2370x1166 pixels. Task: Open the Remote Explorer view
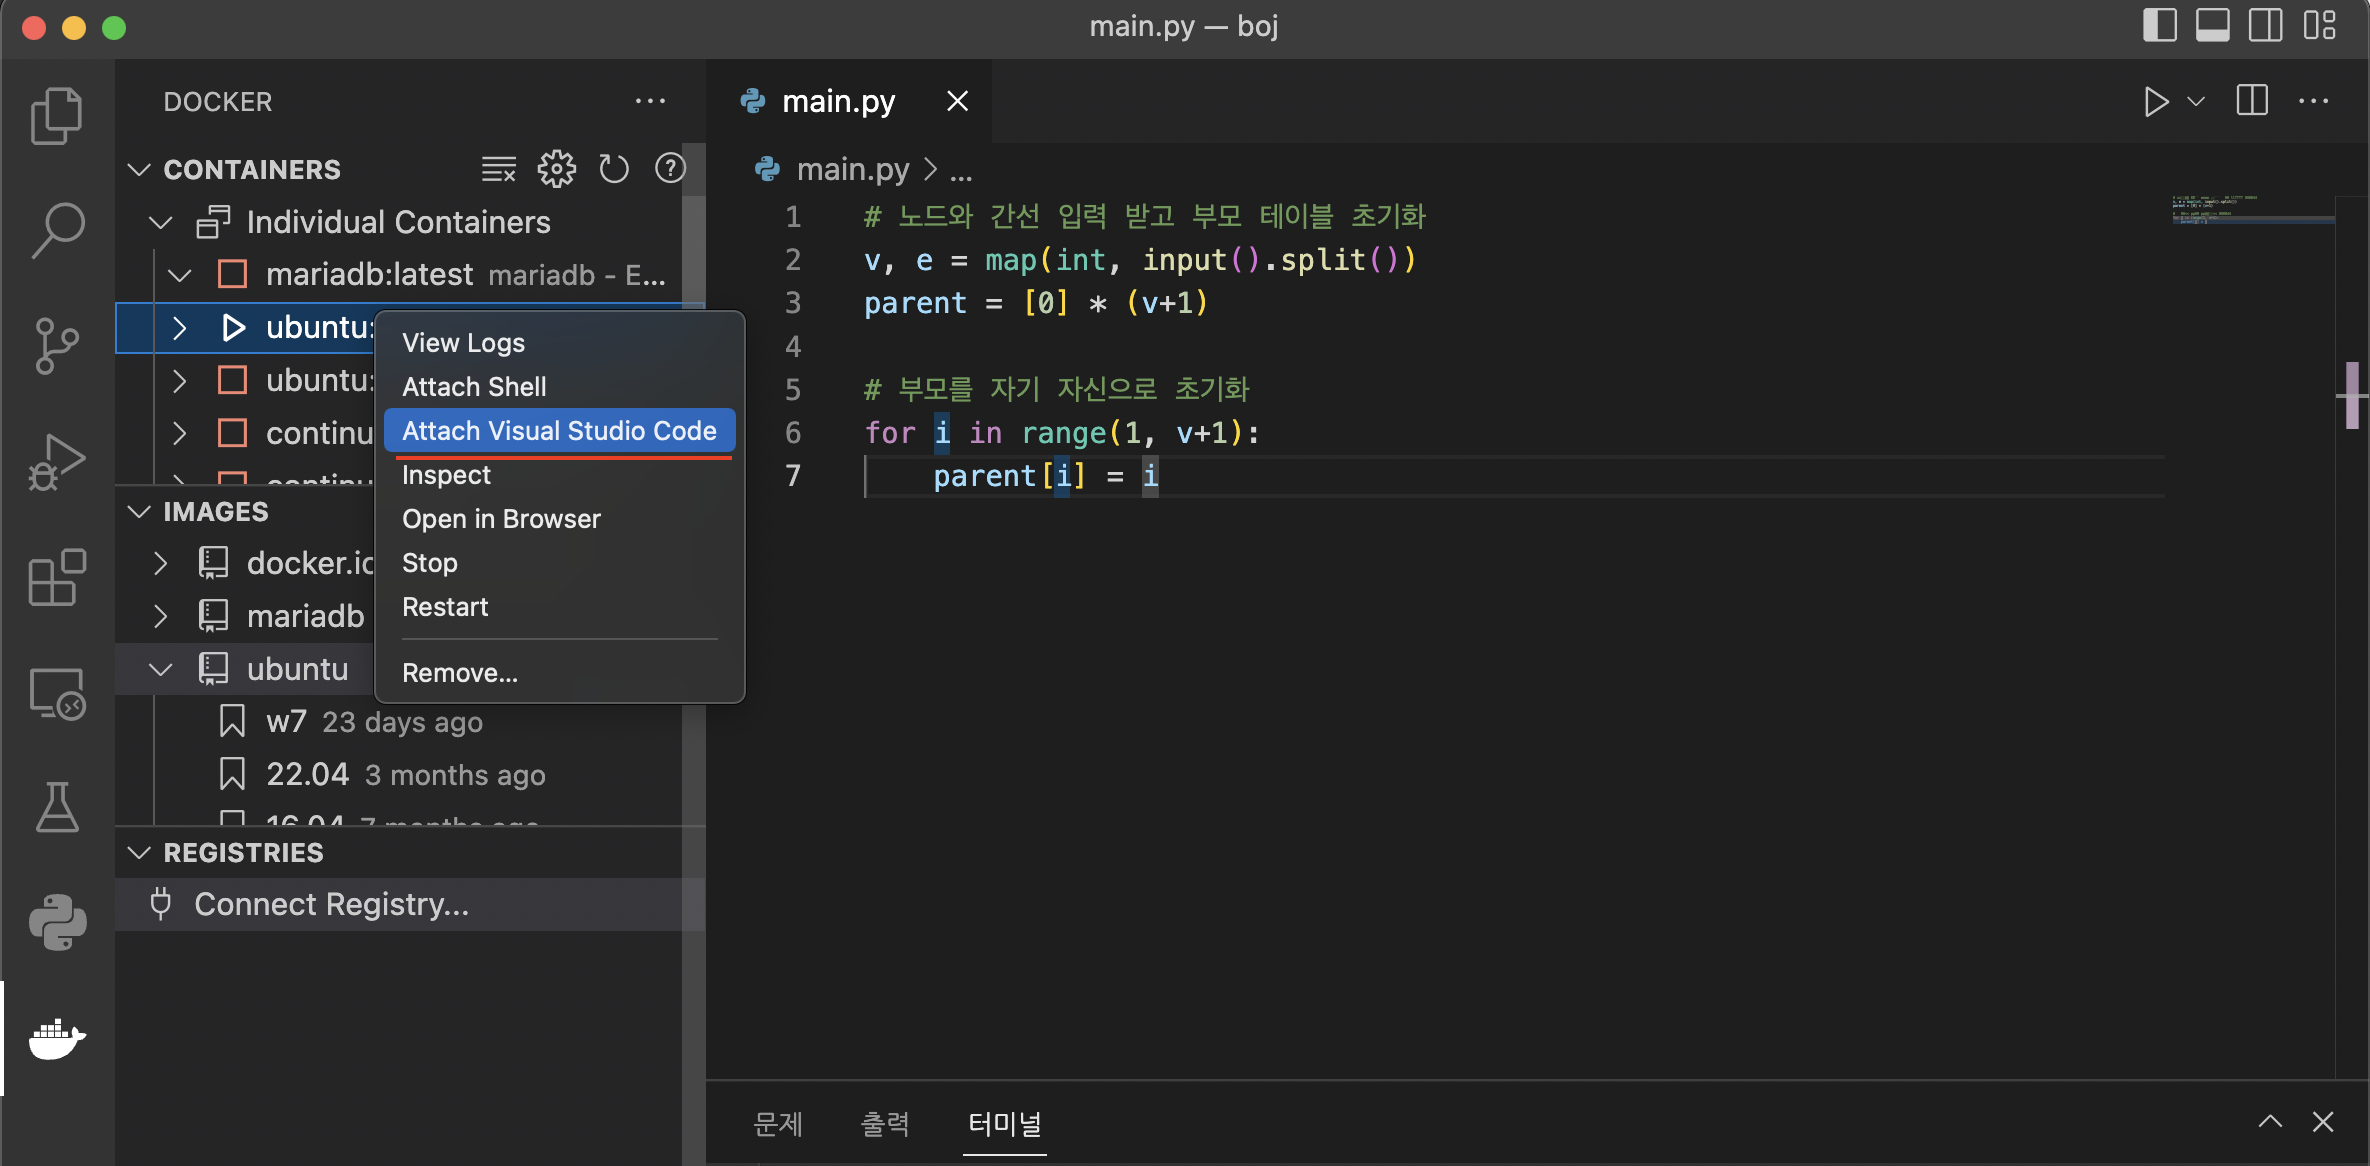click(57, 694)
